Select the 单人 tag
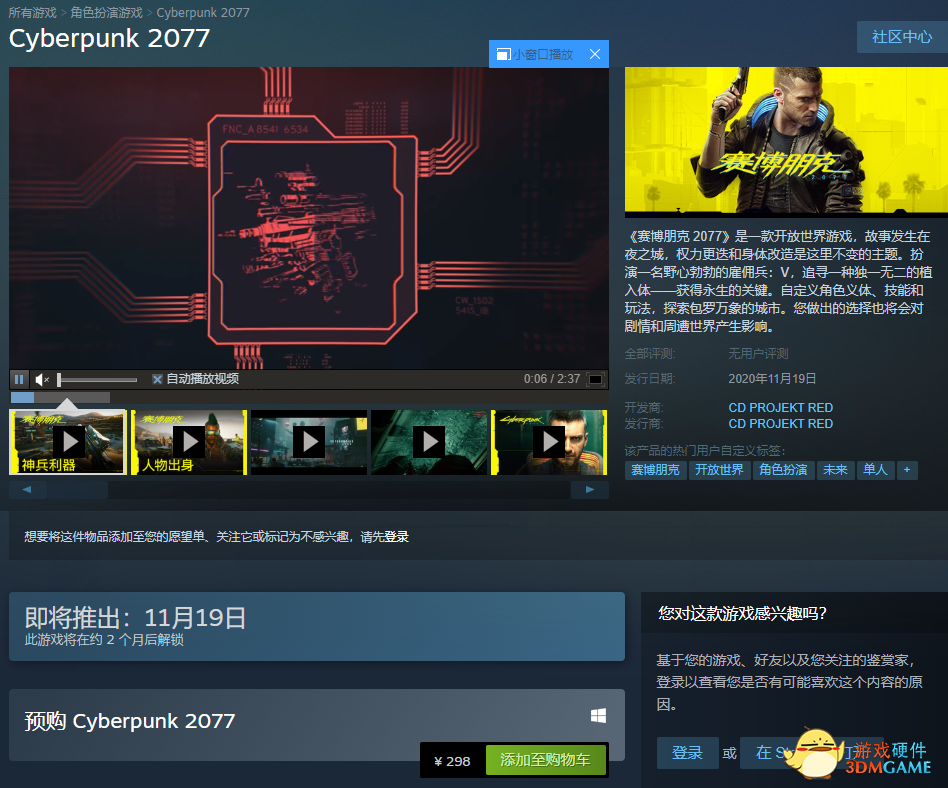Viewport: 948px width, 788px height. (875, 470)
